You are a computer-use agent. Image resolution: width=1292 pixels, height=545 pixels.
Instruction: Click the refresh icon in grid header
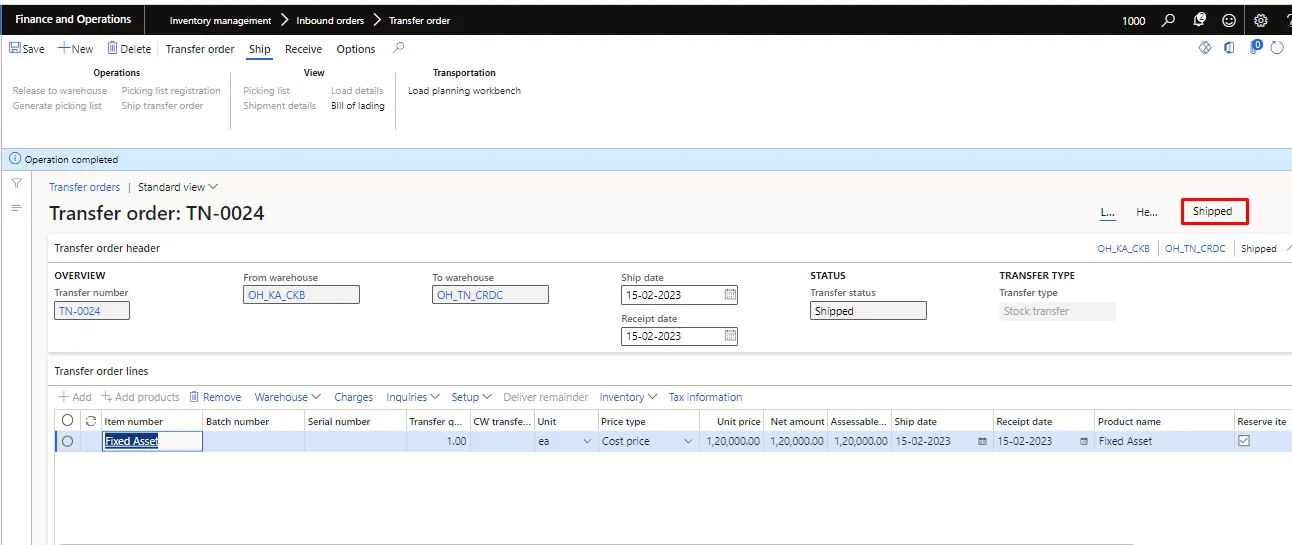point(91,421)
